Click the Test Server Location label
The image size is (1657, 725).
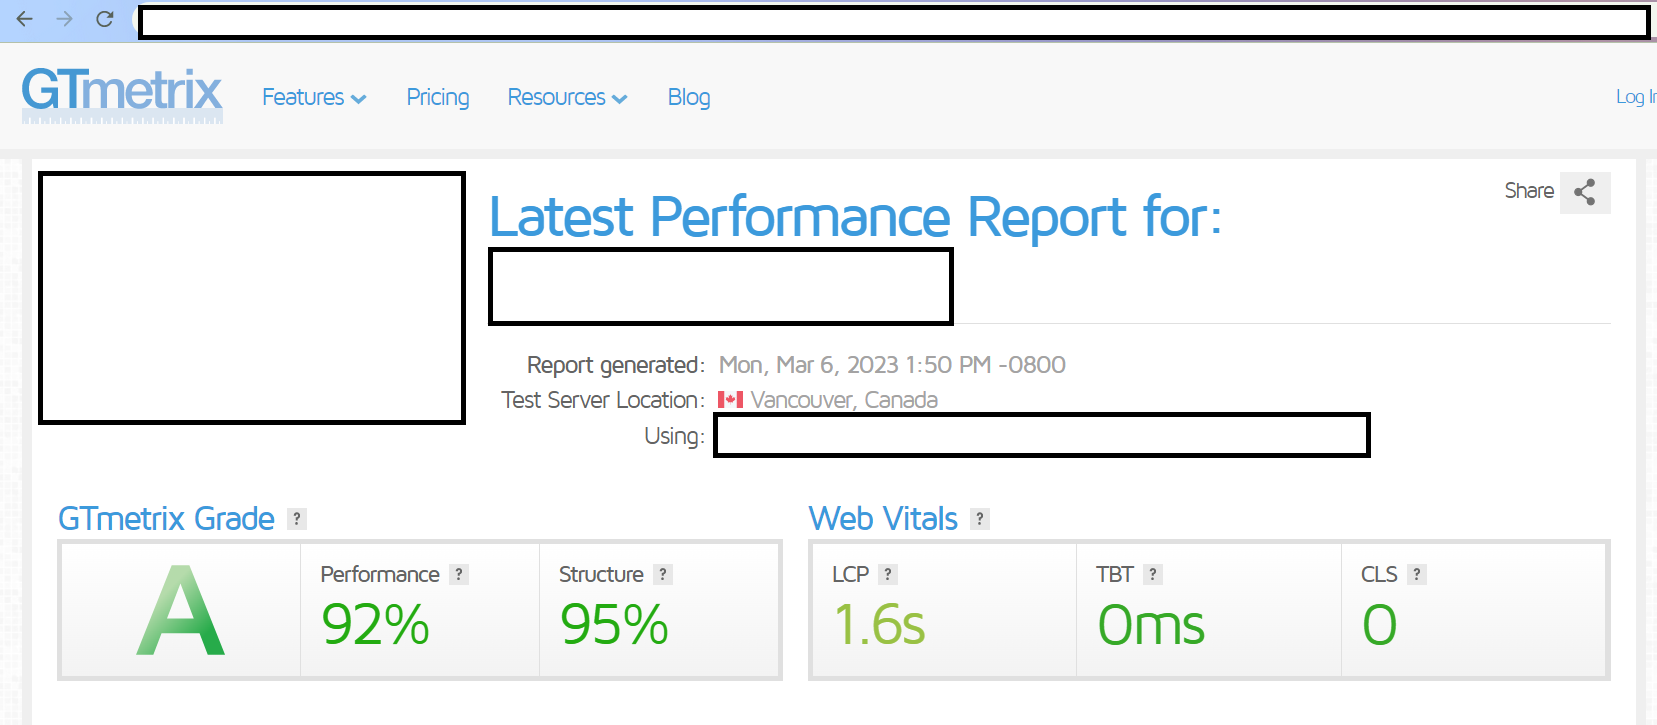(603, 400)
